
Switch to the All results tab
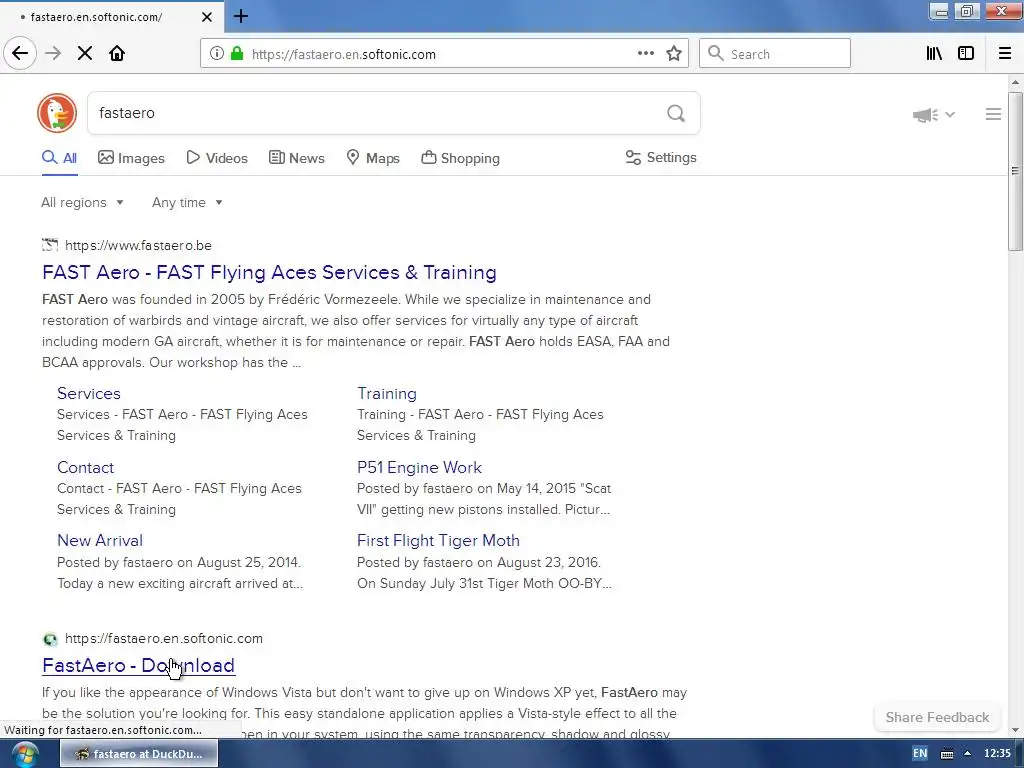click(x=59, y=158)
